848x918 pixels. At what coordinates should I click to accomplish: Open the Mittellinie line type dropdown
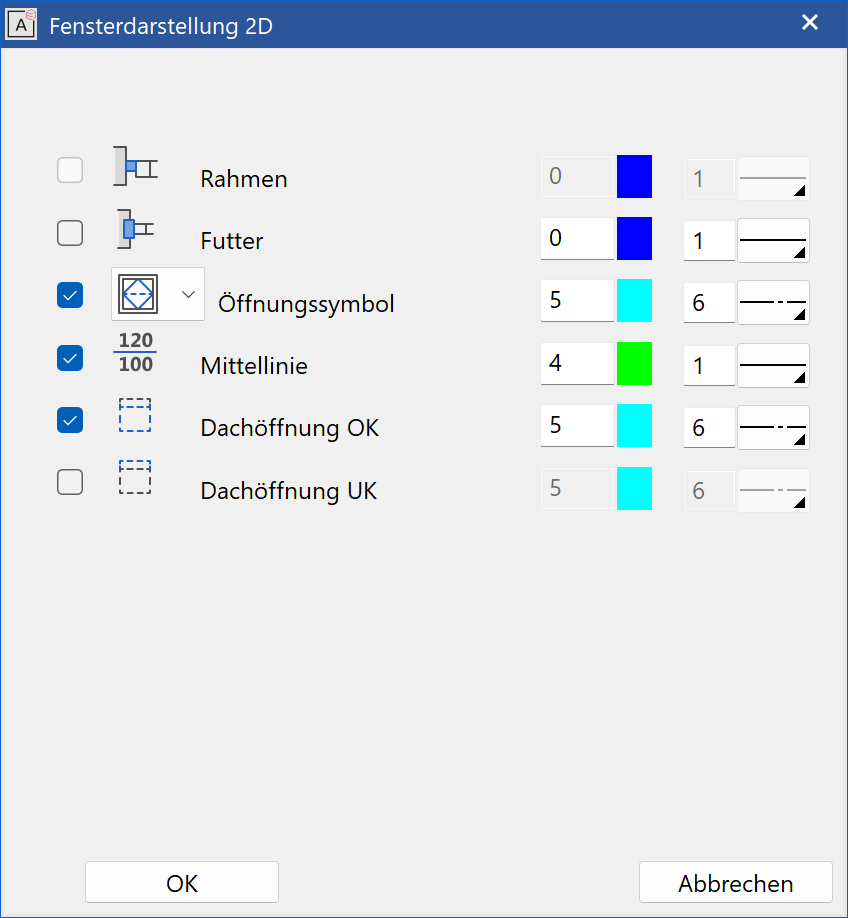(x=773, y=365)
